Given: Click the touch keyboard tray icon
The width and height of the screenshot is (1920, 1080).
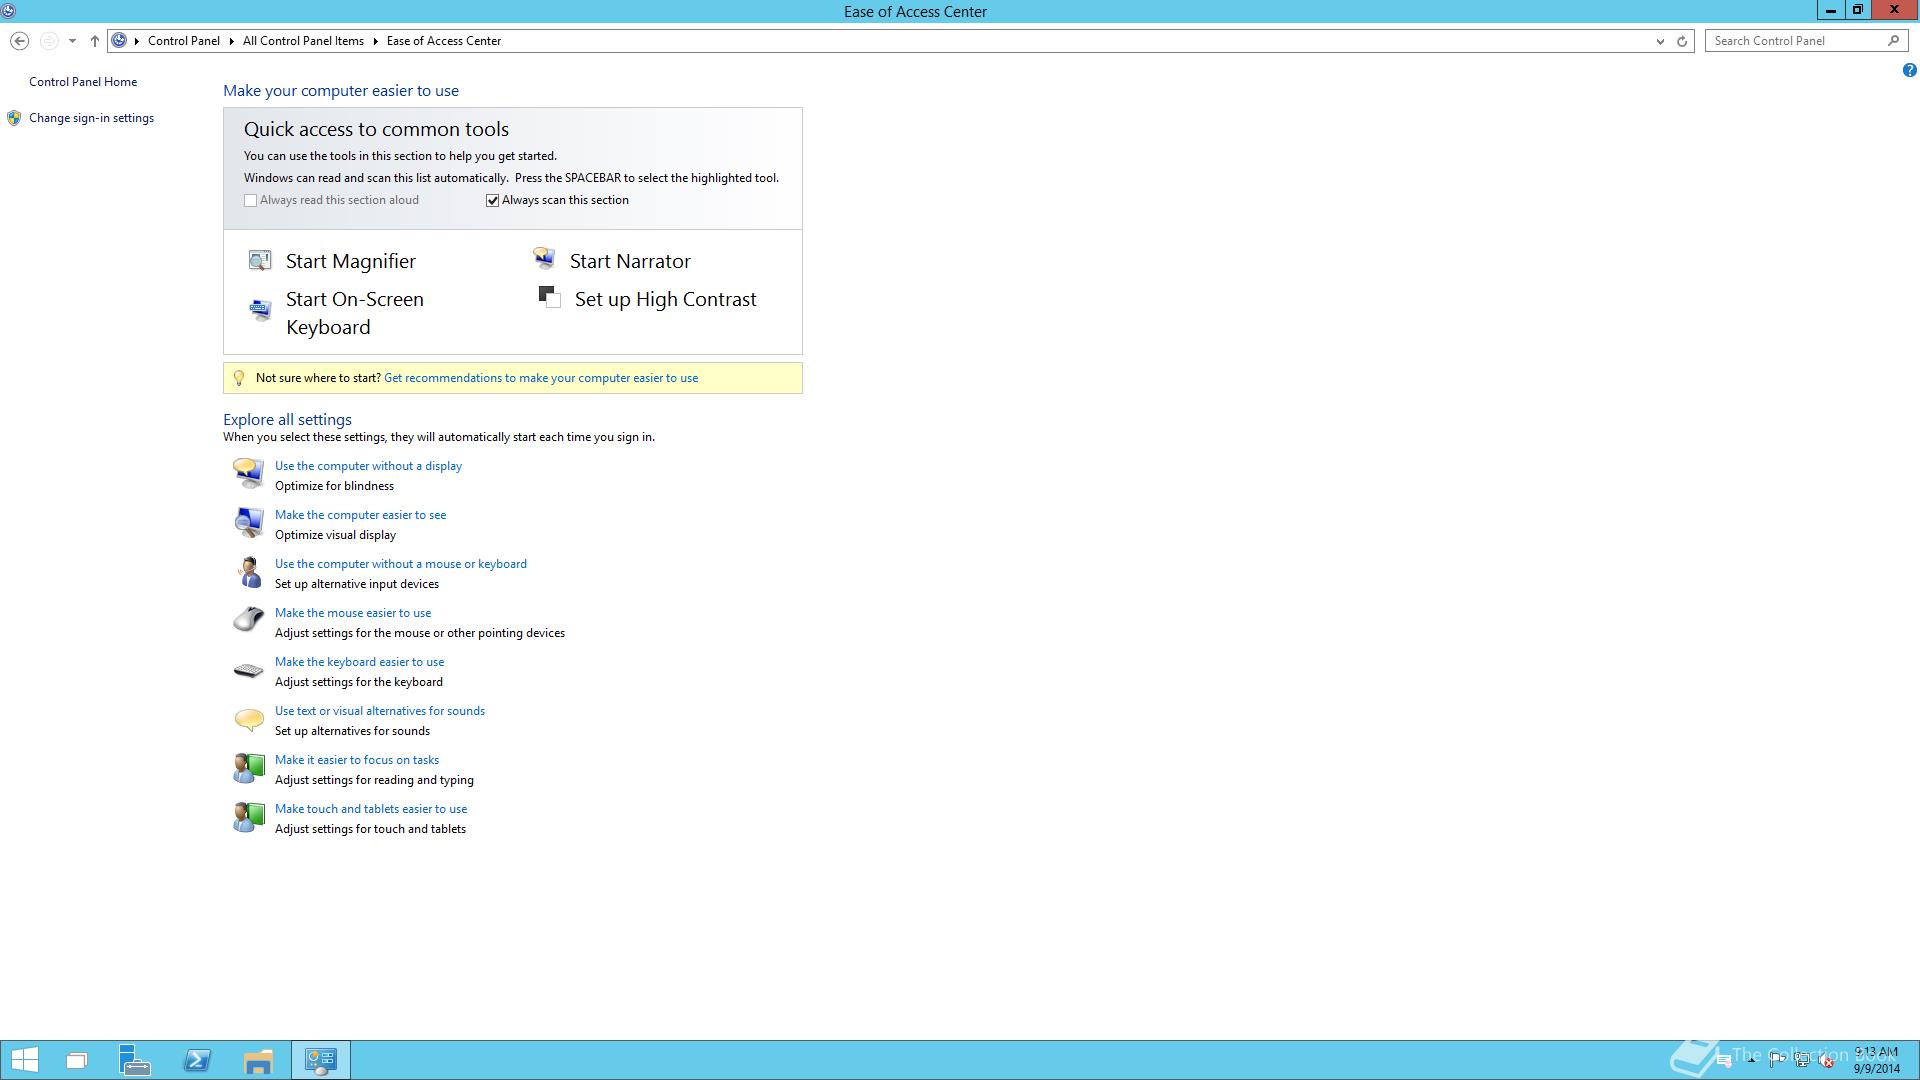Looking at the screenshot, I should point(1724,1061).
